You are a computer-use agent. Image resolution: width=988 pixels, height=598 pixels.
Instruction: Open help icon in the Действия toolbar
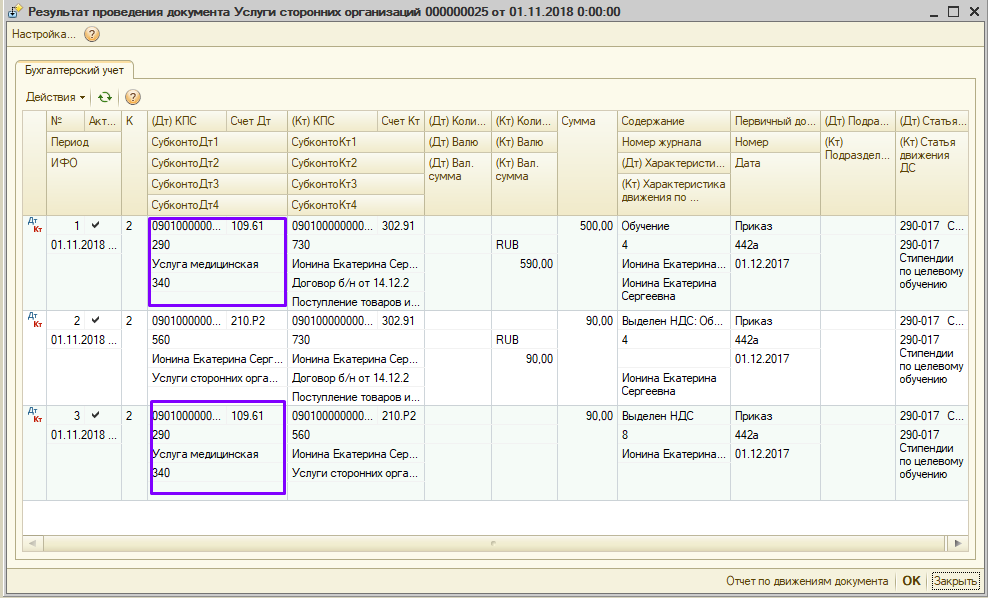132,97
